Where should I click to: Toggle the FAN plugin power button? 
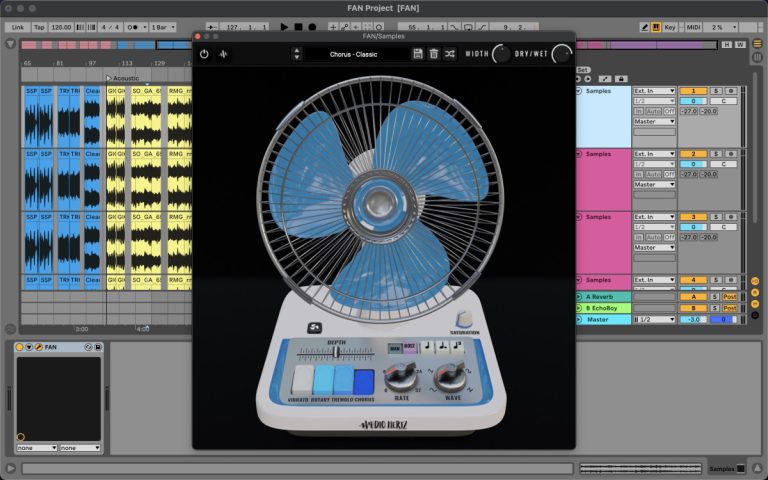click(204, 54)
